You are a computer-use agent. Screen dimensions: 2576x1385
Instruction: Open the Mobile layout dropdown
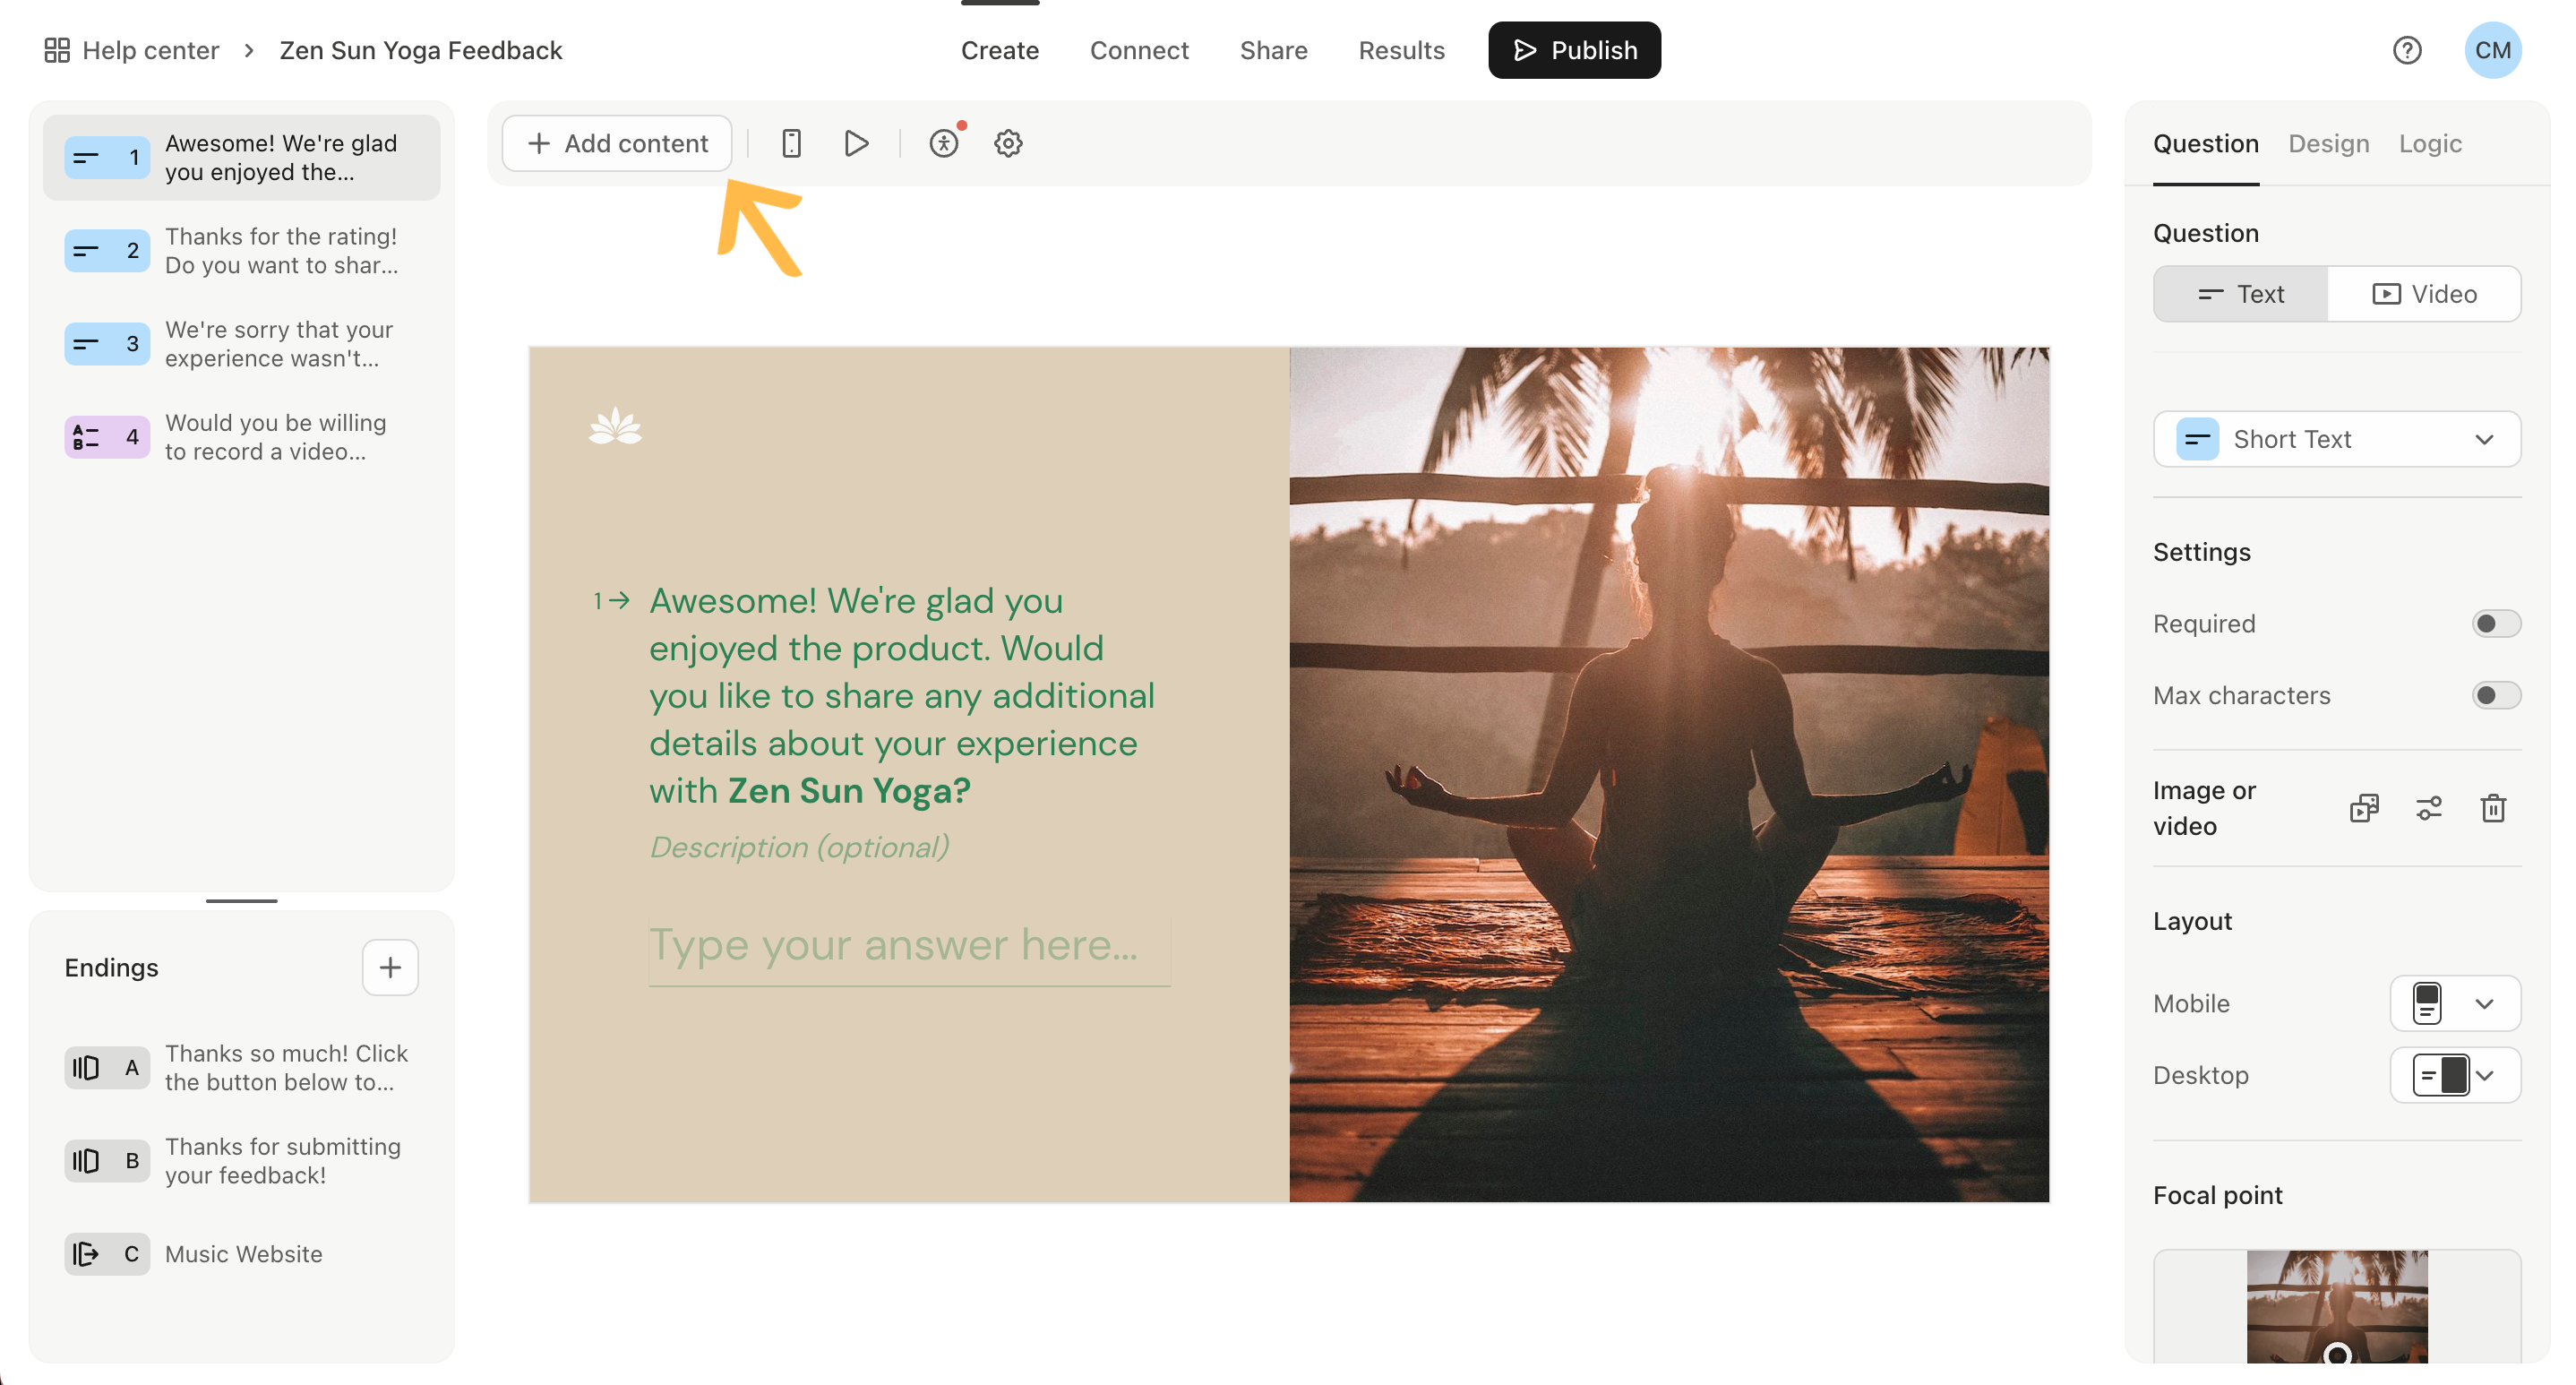click(x=2455, y=1003)
